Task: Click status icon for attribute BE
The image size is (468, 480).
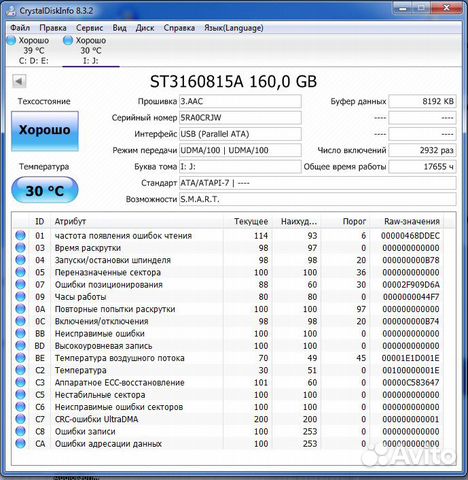Action: [x=20, y=358]
